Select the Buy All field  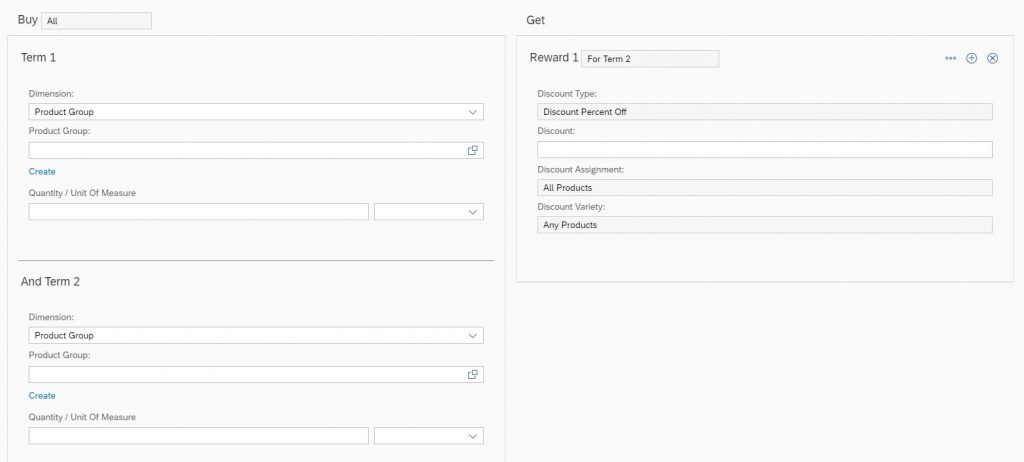click(x=97, y=21)
